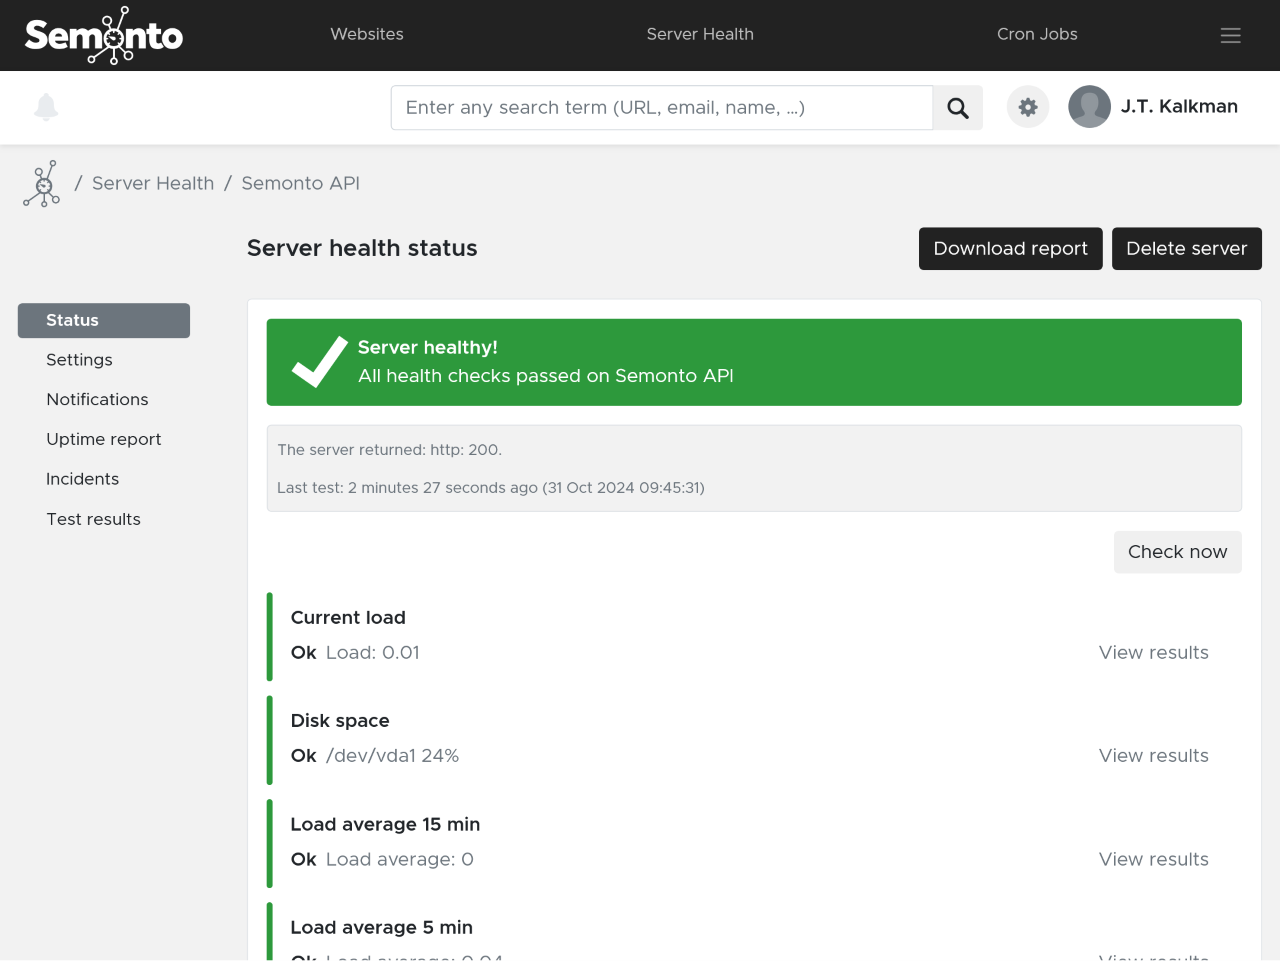
Task: Click the Current load heading
Action: [348, 618]
